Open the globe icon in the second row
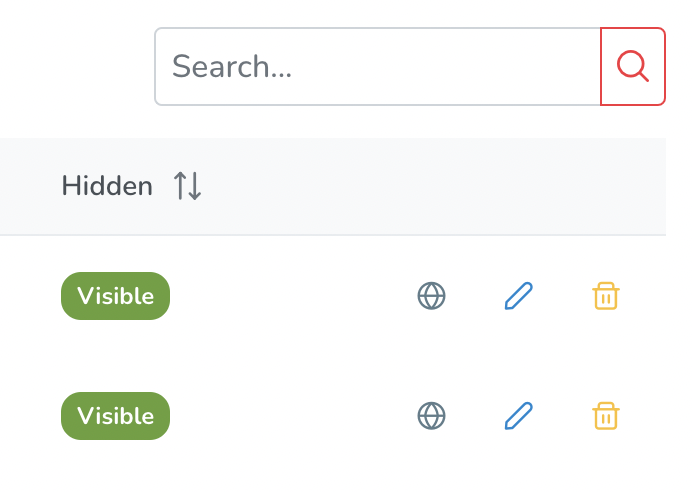The height and width of the screenshot is (492, 692). 431,416
